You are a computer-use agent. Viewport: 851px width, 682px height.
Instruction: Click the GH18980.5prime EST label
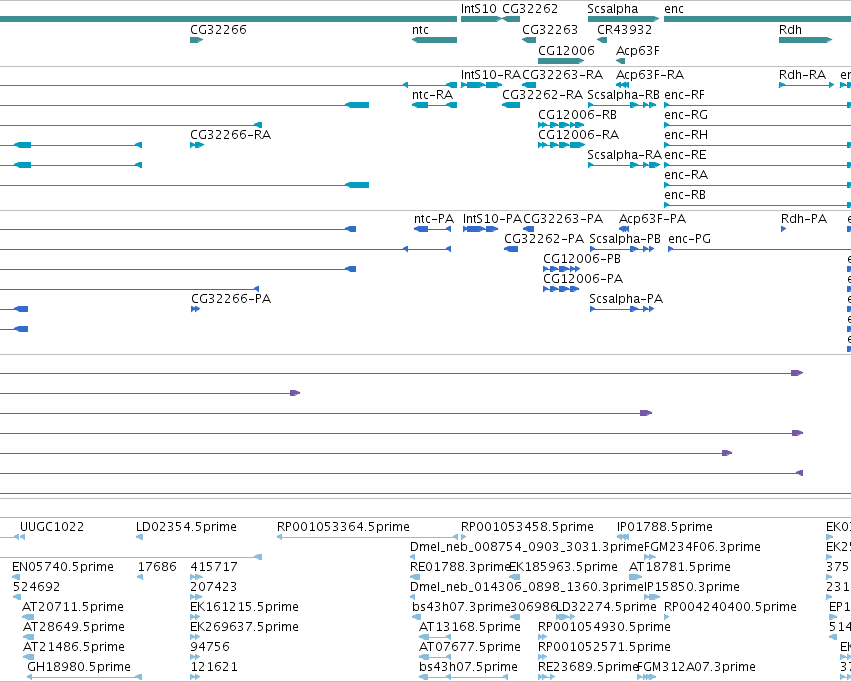pos(79,667)
